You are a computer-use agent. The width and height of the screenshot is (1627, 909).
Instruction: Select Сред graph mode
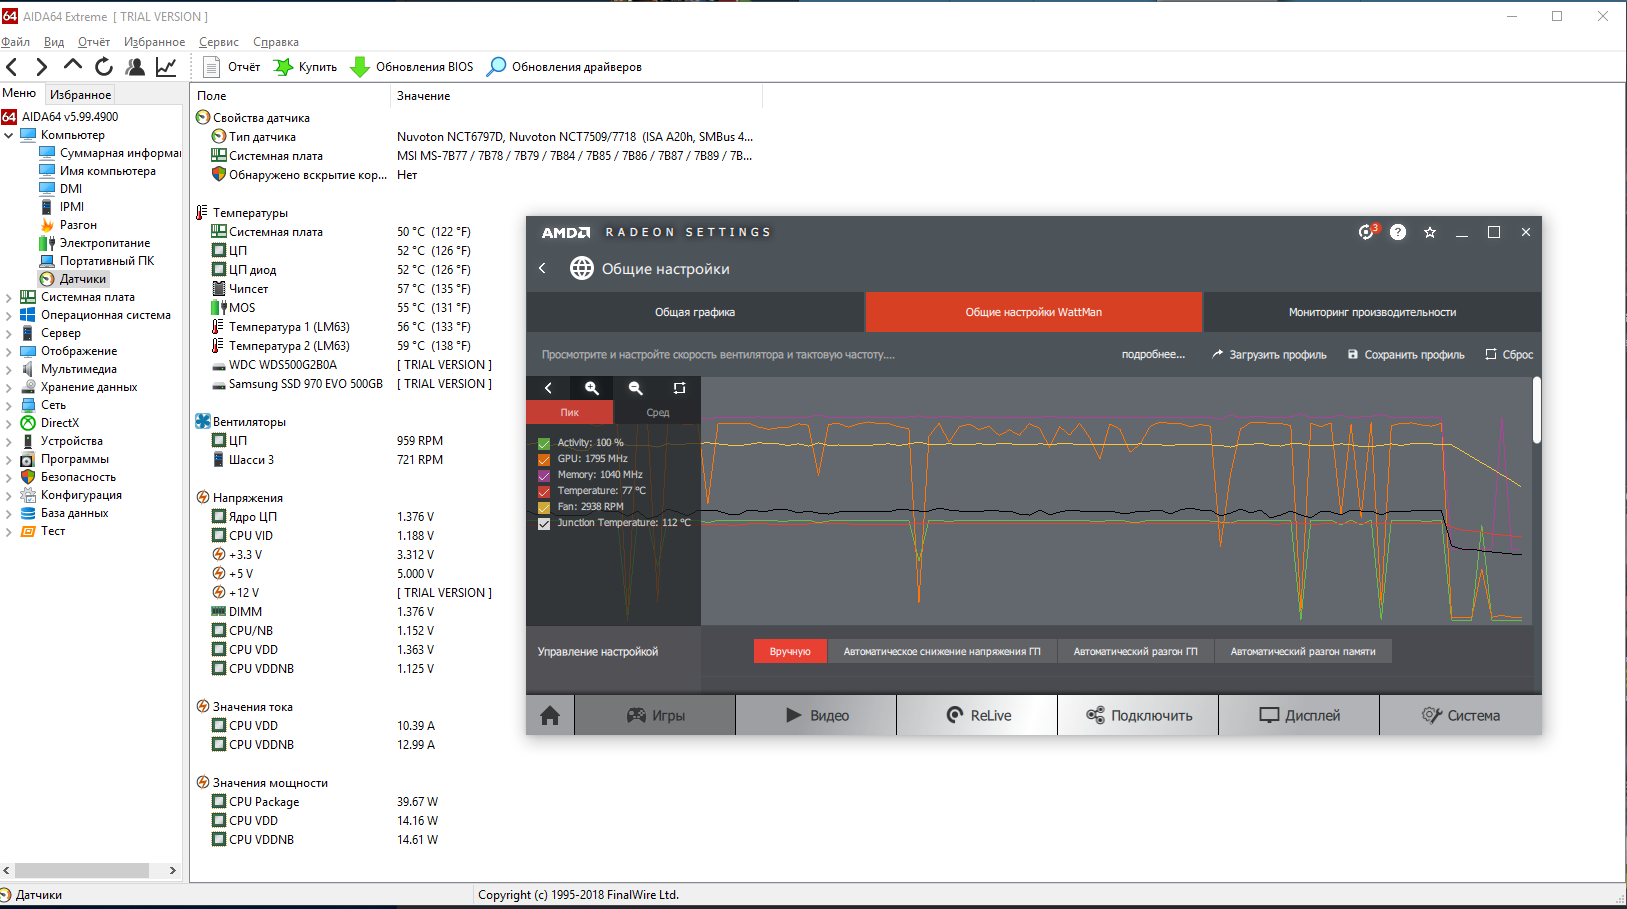(657, 412)
